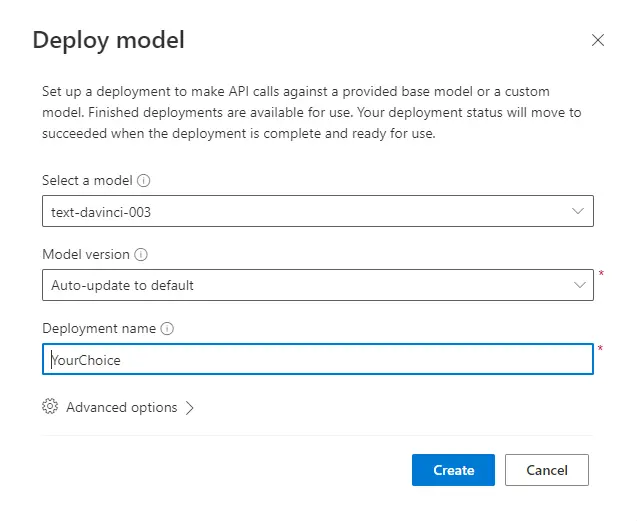Click the info icon next to Deployment name
The height and width of the screenshot is (521, 637).
tap(168, 329)
